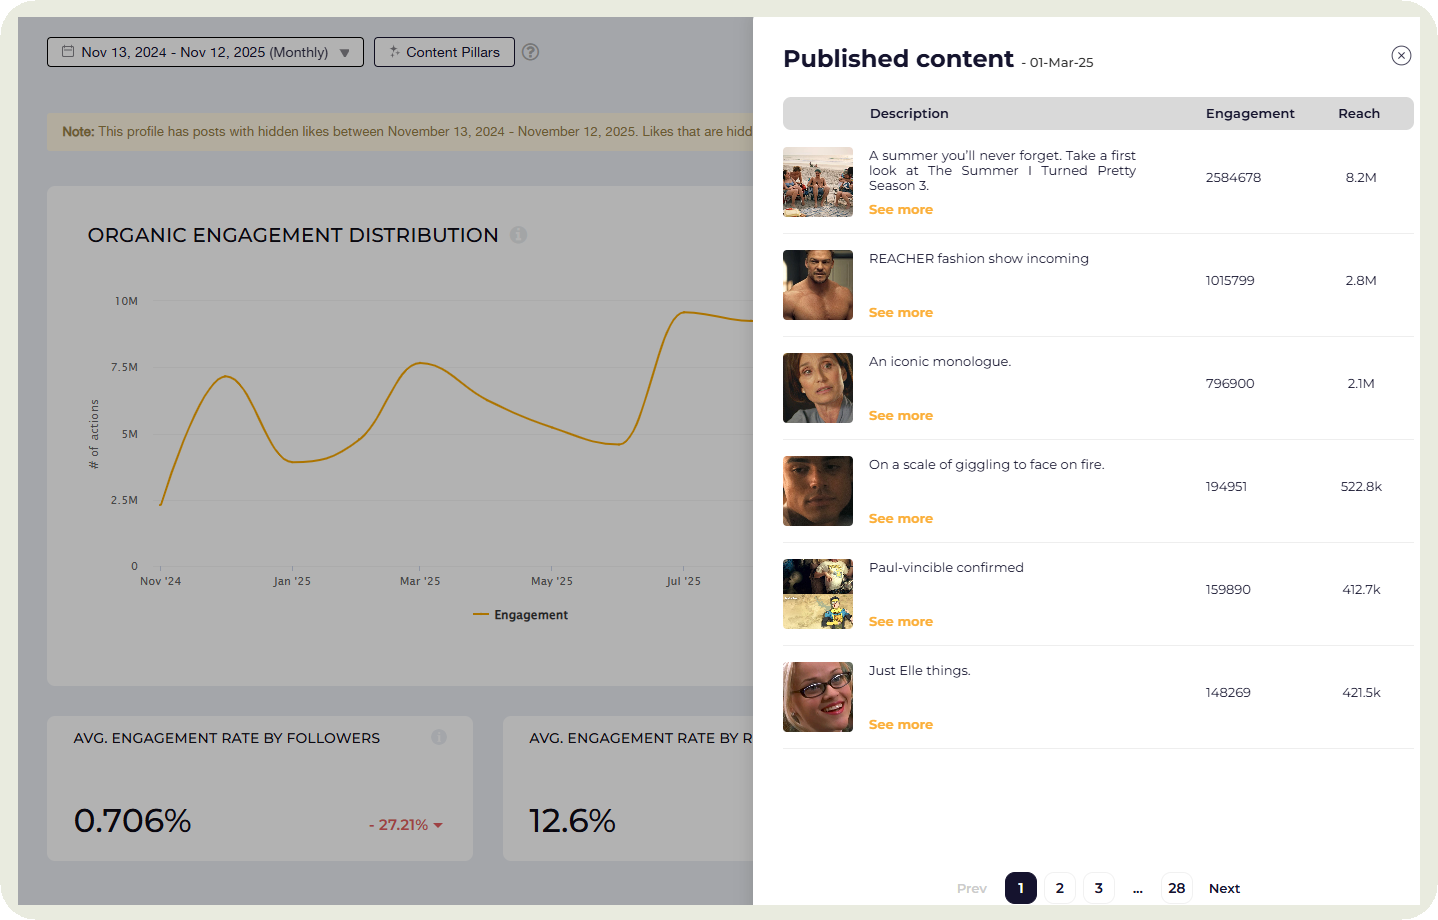Select the Engagement column header
Image resolution: width=1438 pixels, height=920 pixels.
point(1250,113)
